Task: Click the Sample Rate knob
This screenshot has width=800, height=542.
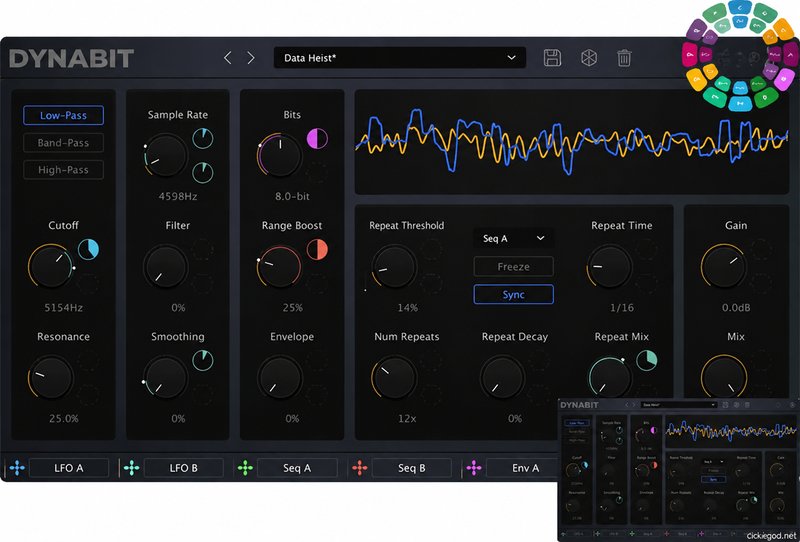Action: (165, 156)
